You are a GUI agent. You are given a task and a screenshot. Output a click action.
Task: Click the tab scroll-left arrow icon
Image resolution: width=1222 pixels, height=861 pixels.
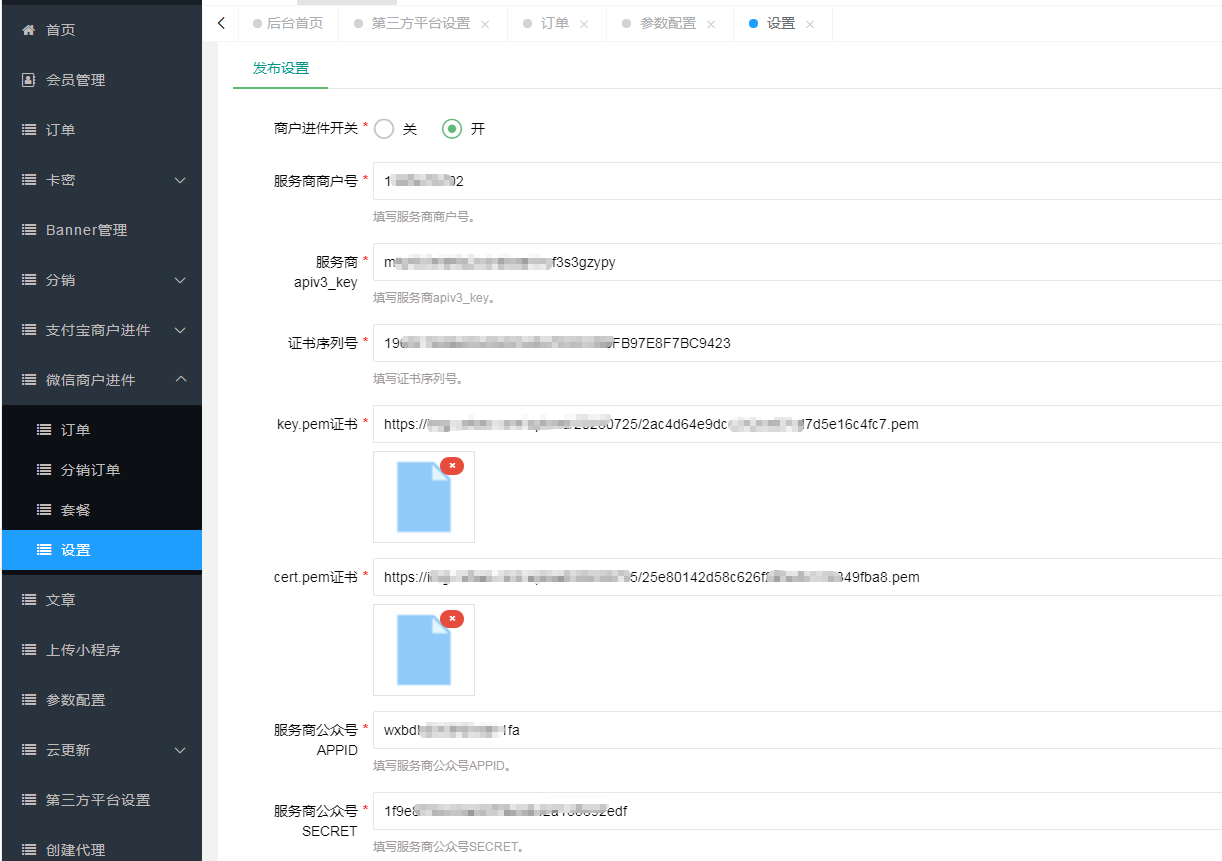point(221,23)
